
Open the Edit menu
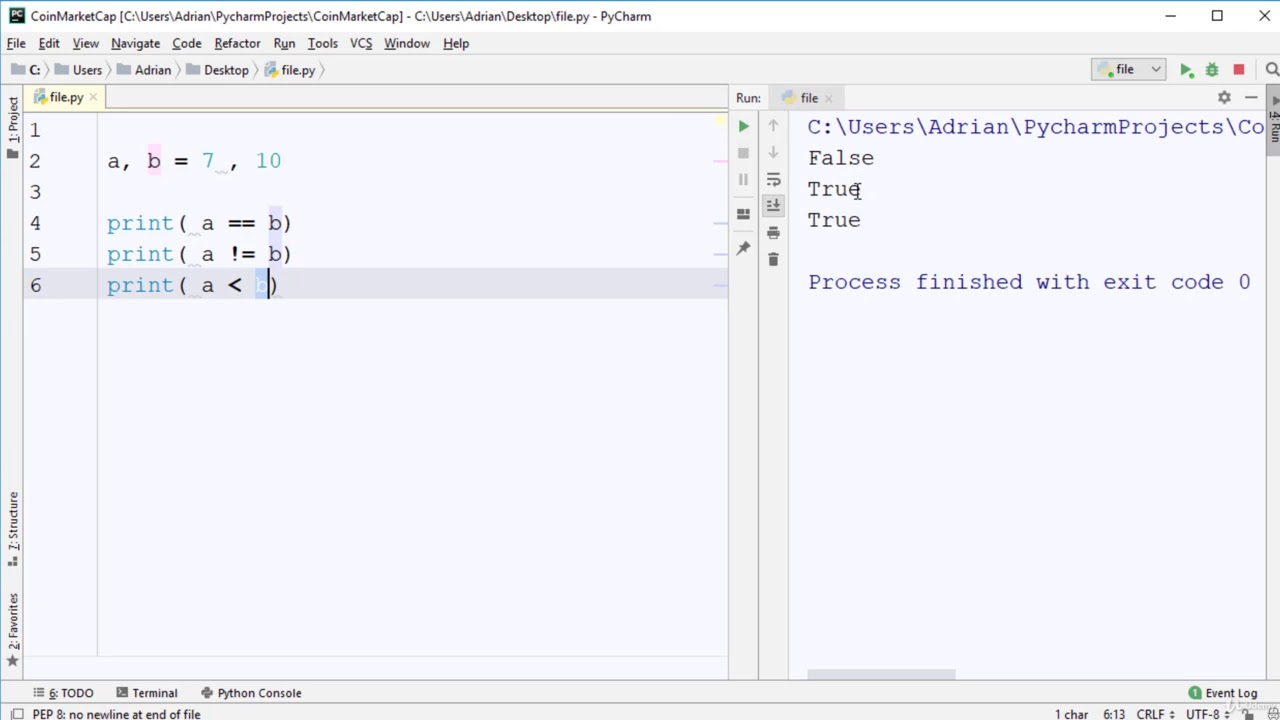click(x=49, y=43)
